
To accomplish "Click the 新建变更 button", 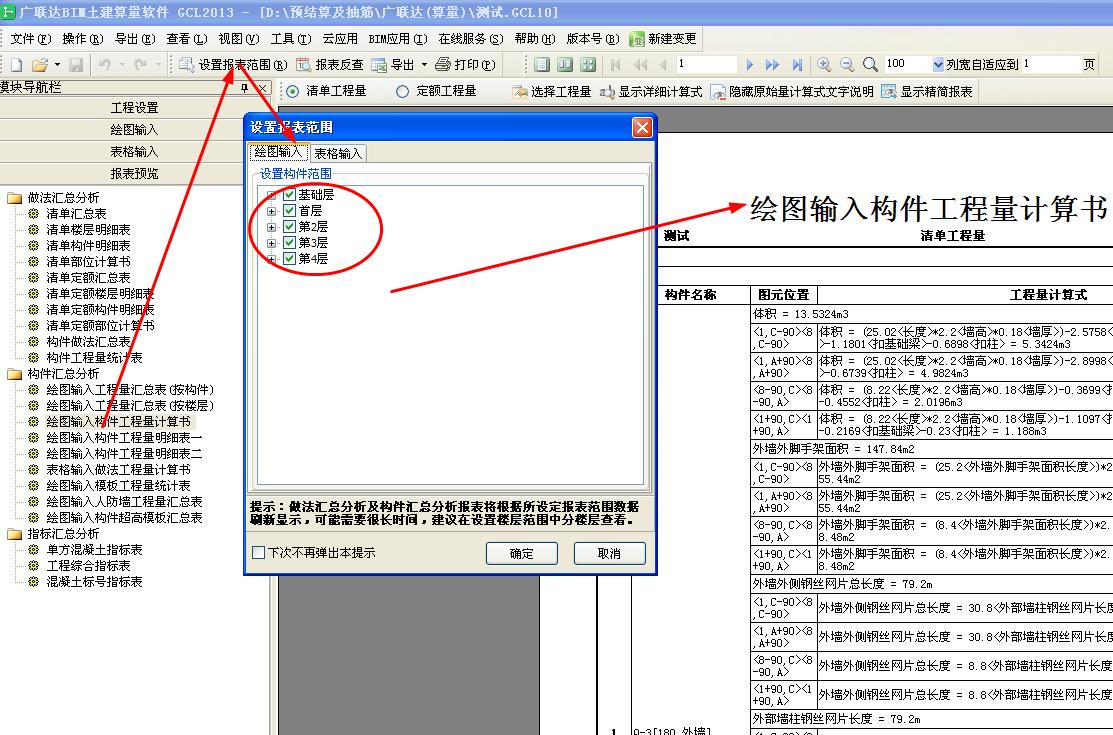I will [x=664, y=39].
